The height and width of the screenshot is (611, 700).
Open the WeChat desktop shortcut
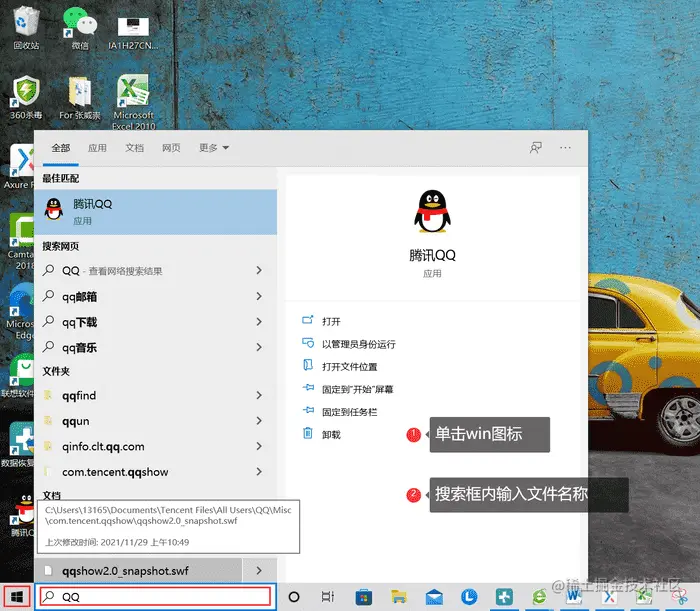click(80, 28)
